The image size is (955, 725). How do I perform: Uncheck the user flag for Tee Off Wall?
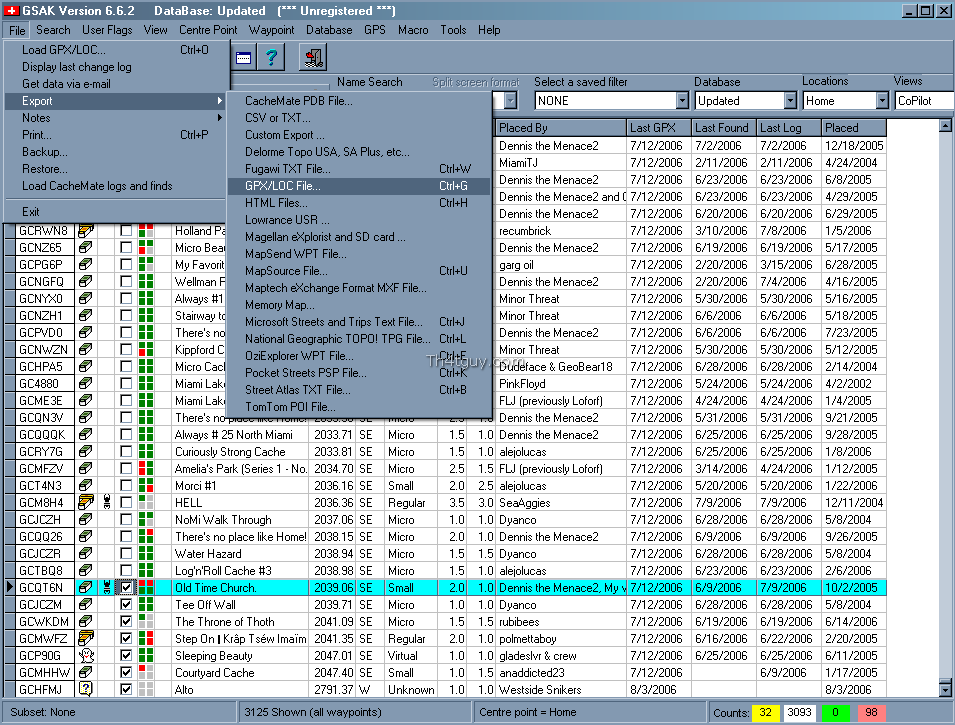[126, 604]
